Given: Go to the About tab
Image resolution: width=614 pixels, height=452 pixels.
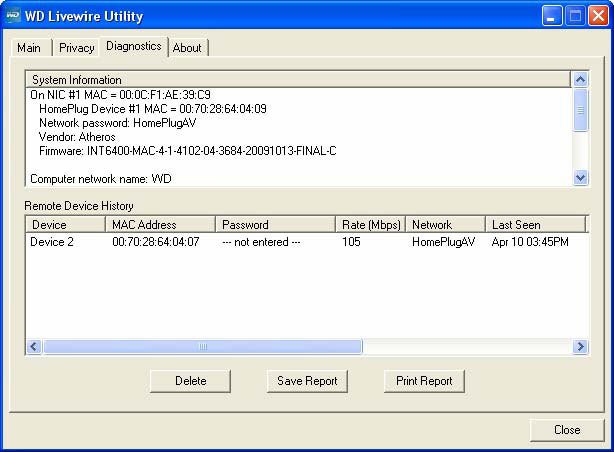Looking at the screenshot, I should [x=187, y=48].
